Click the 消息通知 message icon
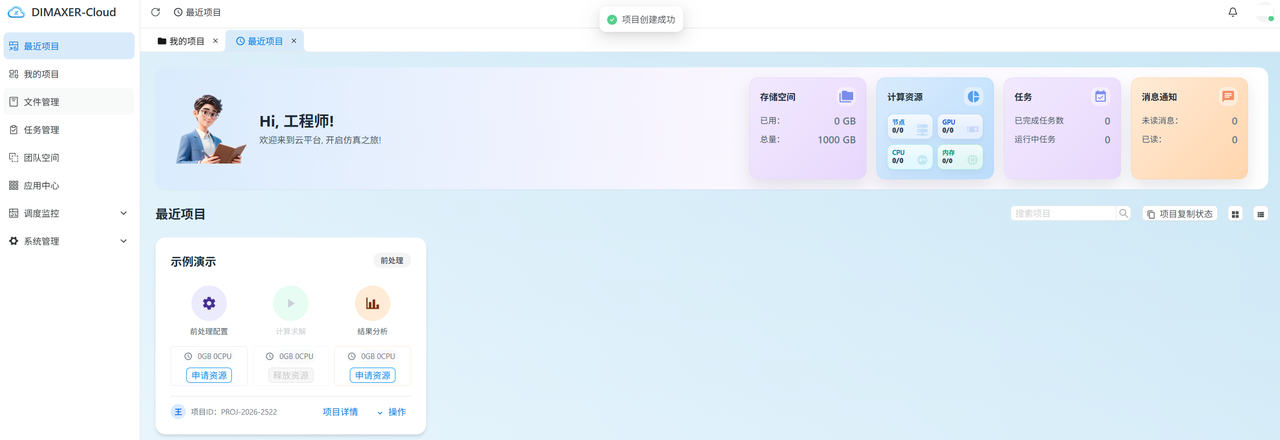Viewport: 1280px width, 440px height. (x=1228, y=96)
